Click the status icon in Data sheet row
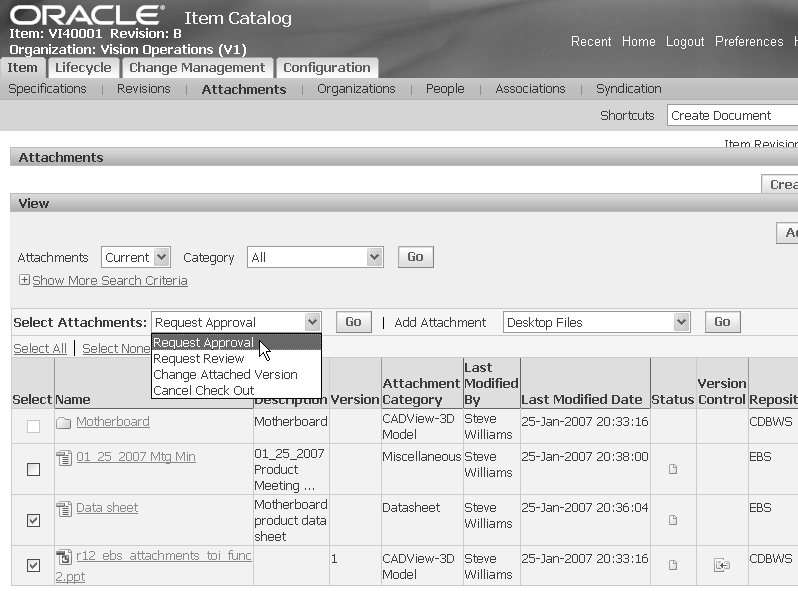The image size is (798, 591). tap(673, 520)
